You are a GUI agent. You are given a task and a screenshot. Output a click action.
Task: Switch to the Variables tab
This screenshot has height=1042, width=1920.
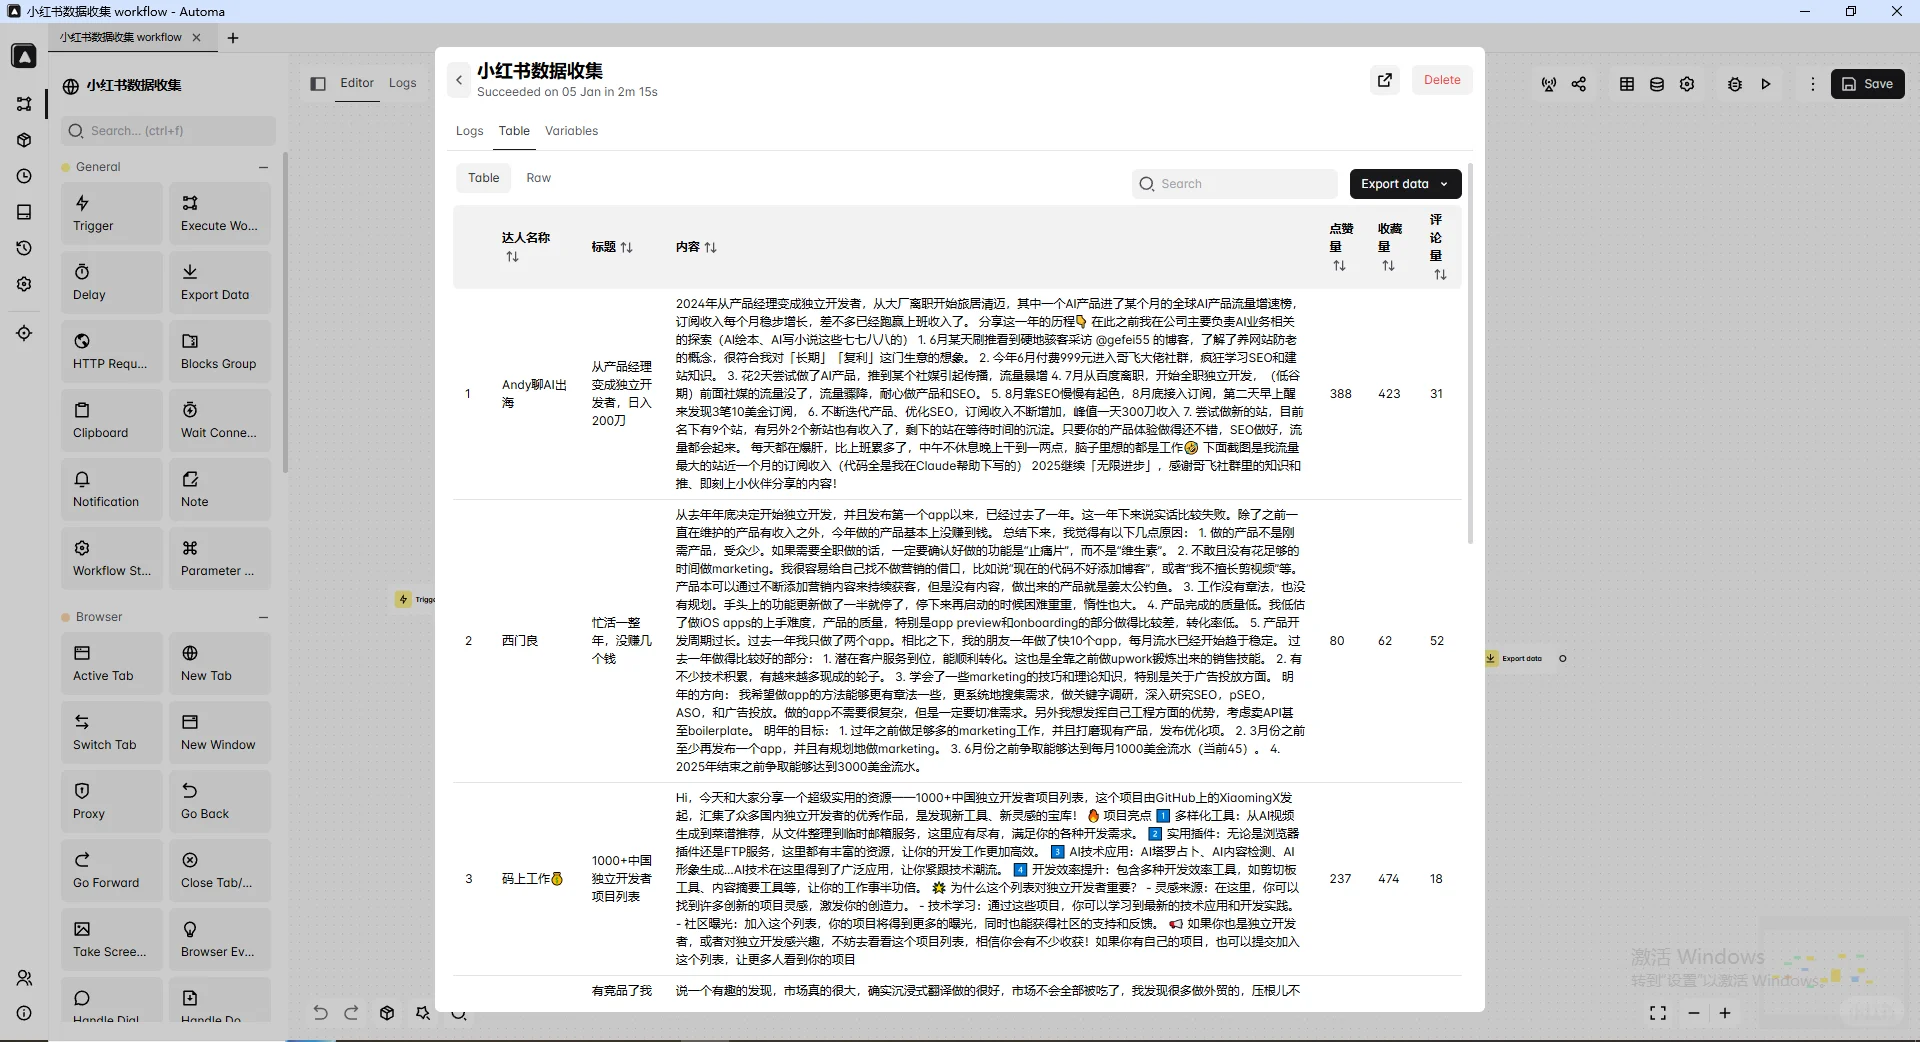571,131
